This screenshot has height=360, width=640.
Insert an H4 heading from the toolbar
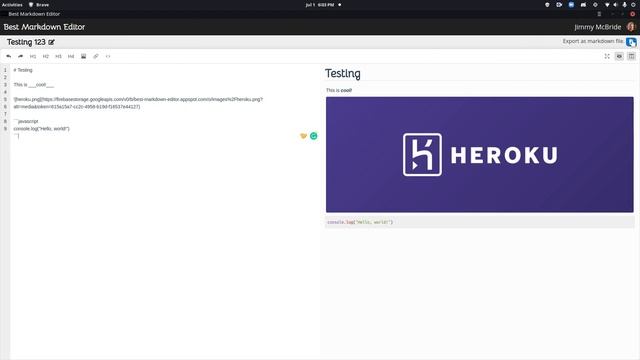(71, 56)
